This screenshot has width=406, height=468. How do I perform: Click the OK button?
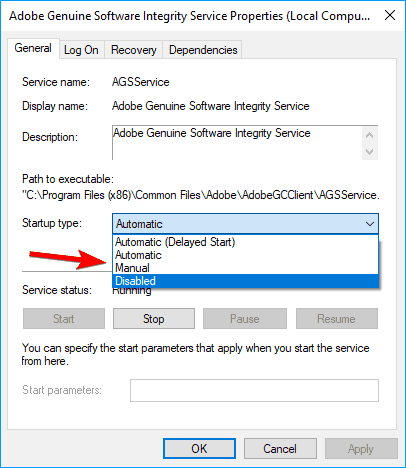pyautogui.click(x=199, y=449)
